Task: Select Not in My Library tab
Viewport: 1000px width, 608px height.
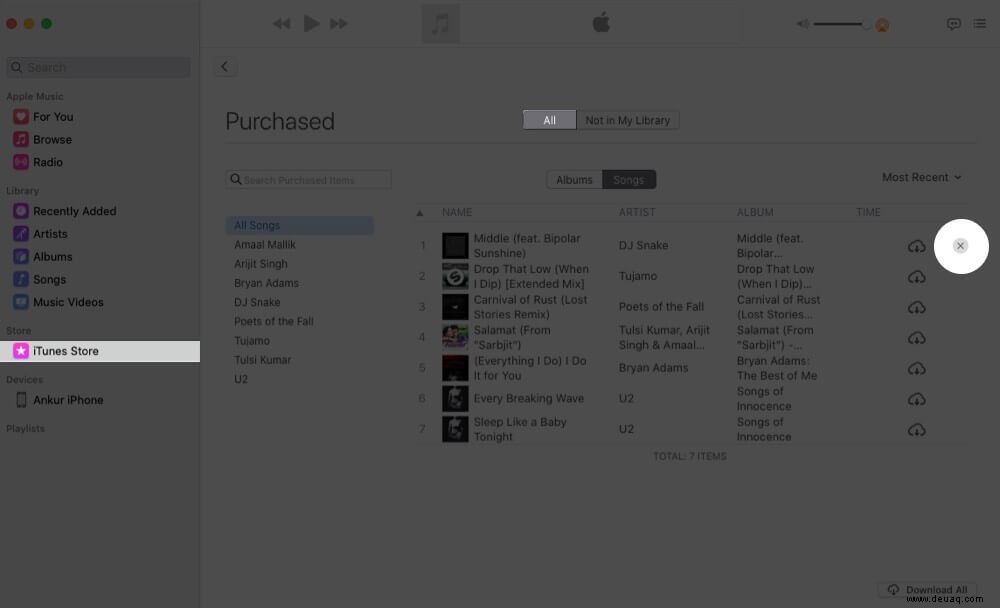Action: point(628,120)
